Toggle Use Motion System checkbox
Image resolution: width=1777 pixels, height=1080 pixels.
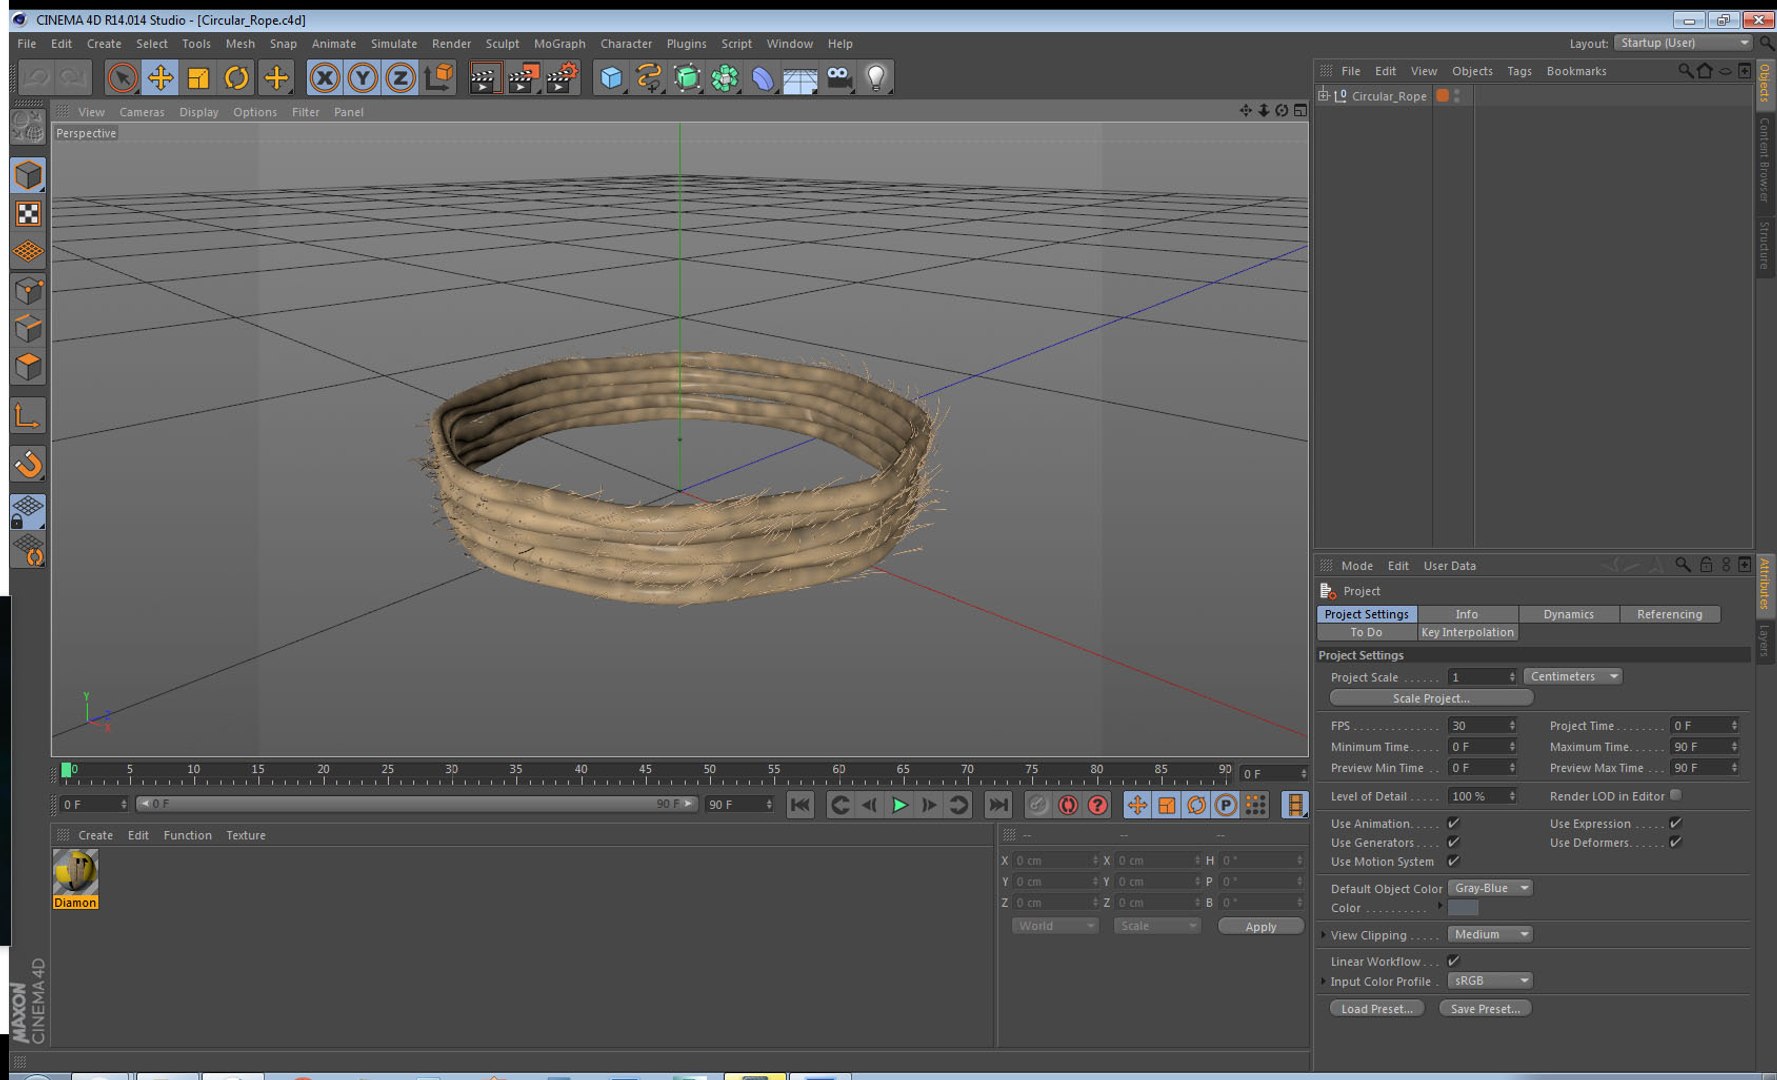[x=1453, y=861]
